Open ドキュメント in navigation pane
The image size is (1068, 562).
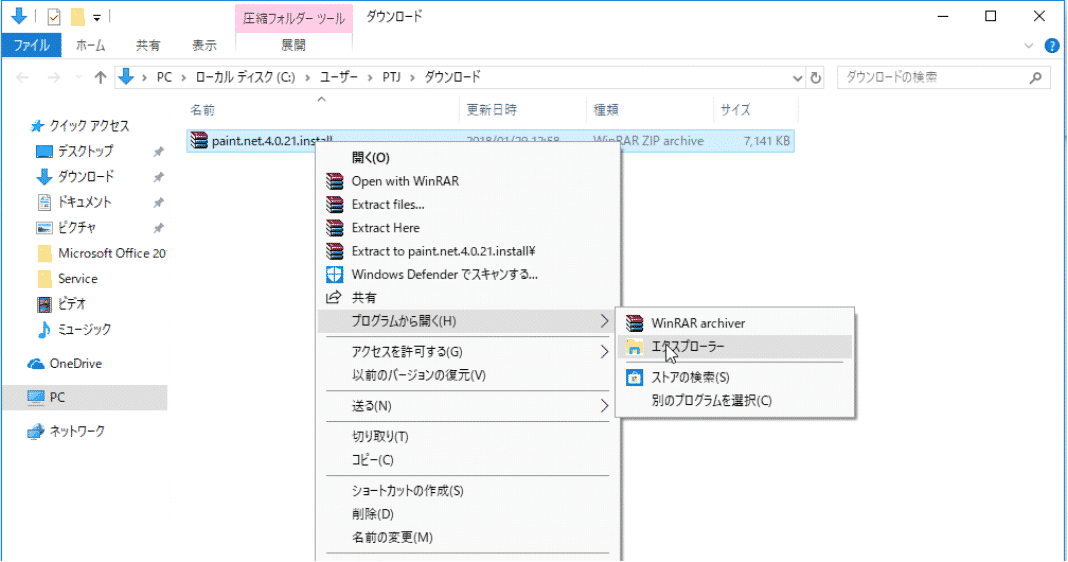(x=84, y=202)
